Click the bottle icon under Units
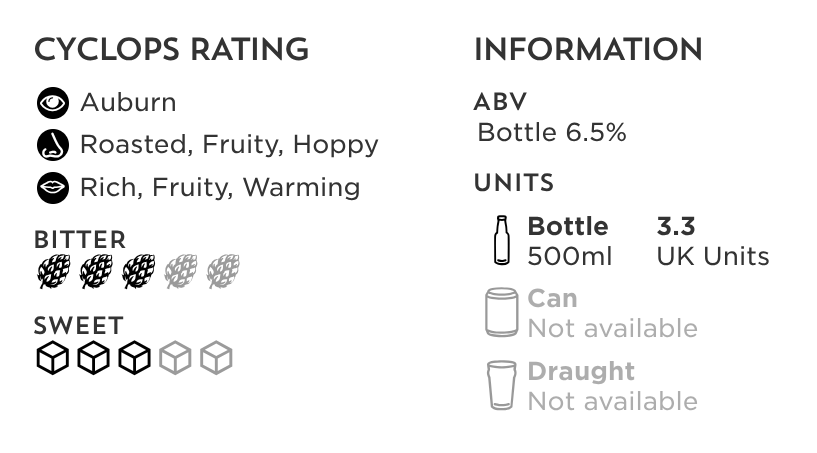Viewport: 817px width, 453px height. click(x=501, y=240)
